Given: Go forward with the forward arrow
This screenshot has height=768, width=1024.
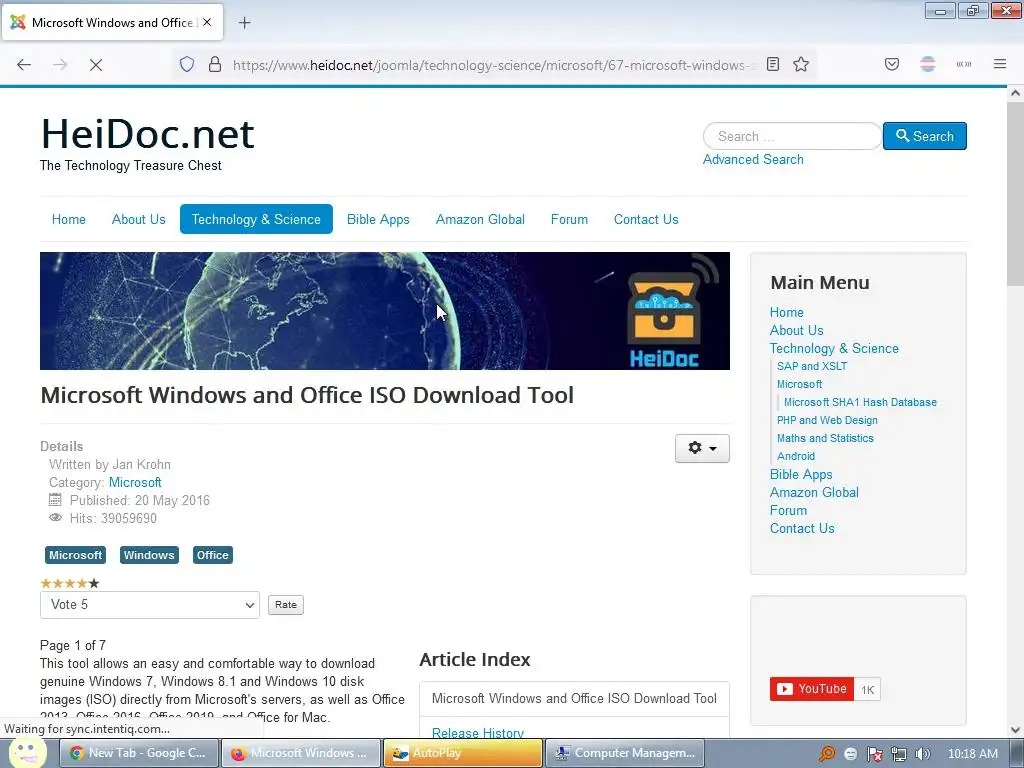Looking at the screenshot, I should point(60,64).
